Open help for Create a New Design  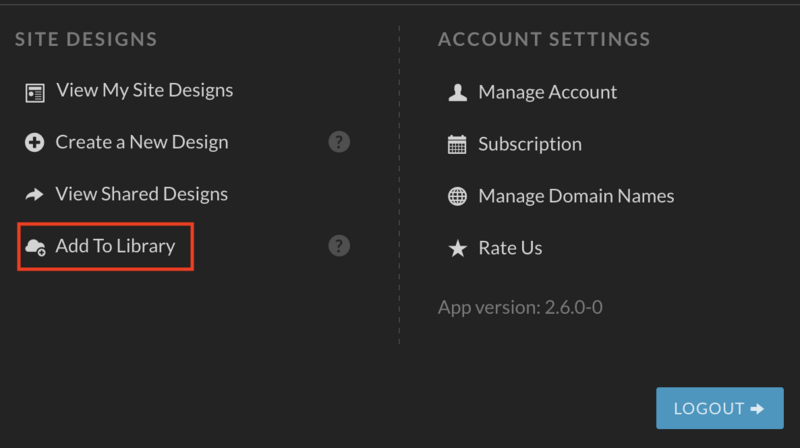[x=339, y=142]
